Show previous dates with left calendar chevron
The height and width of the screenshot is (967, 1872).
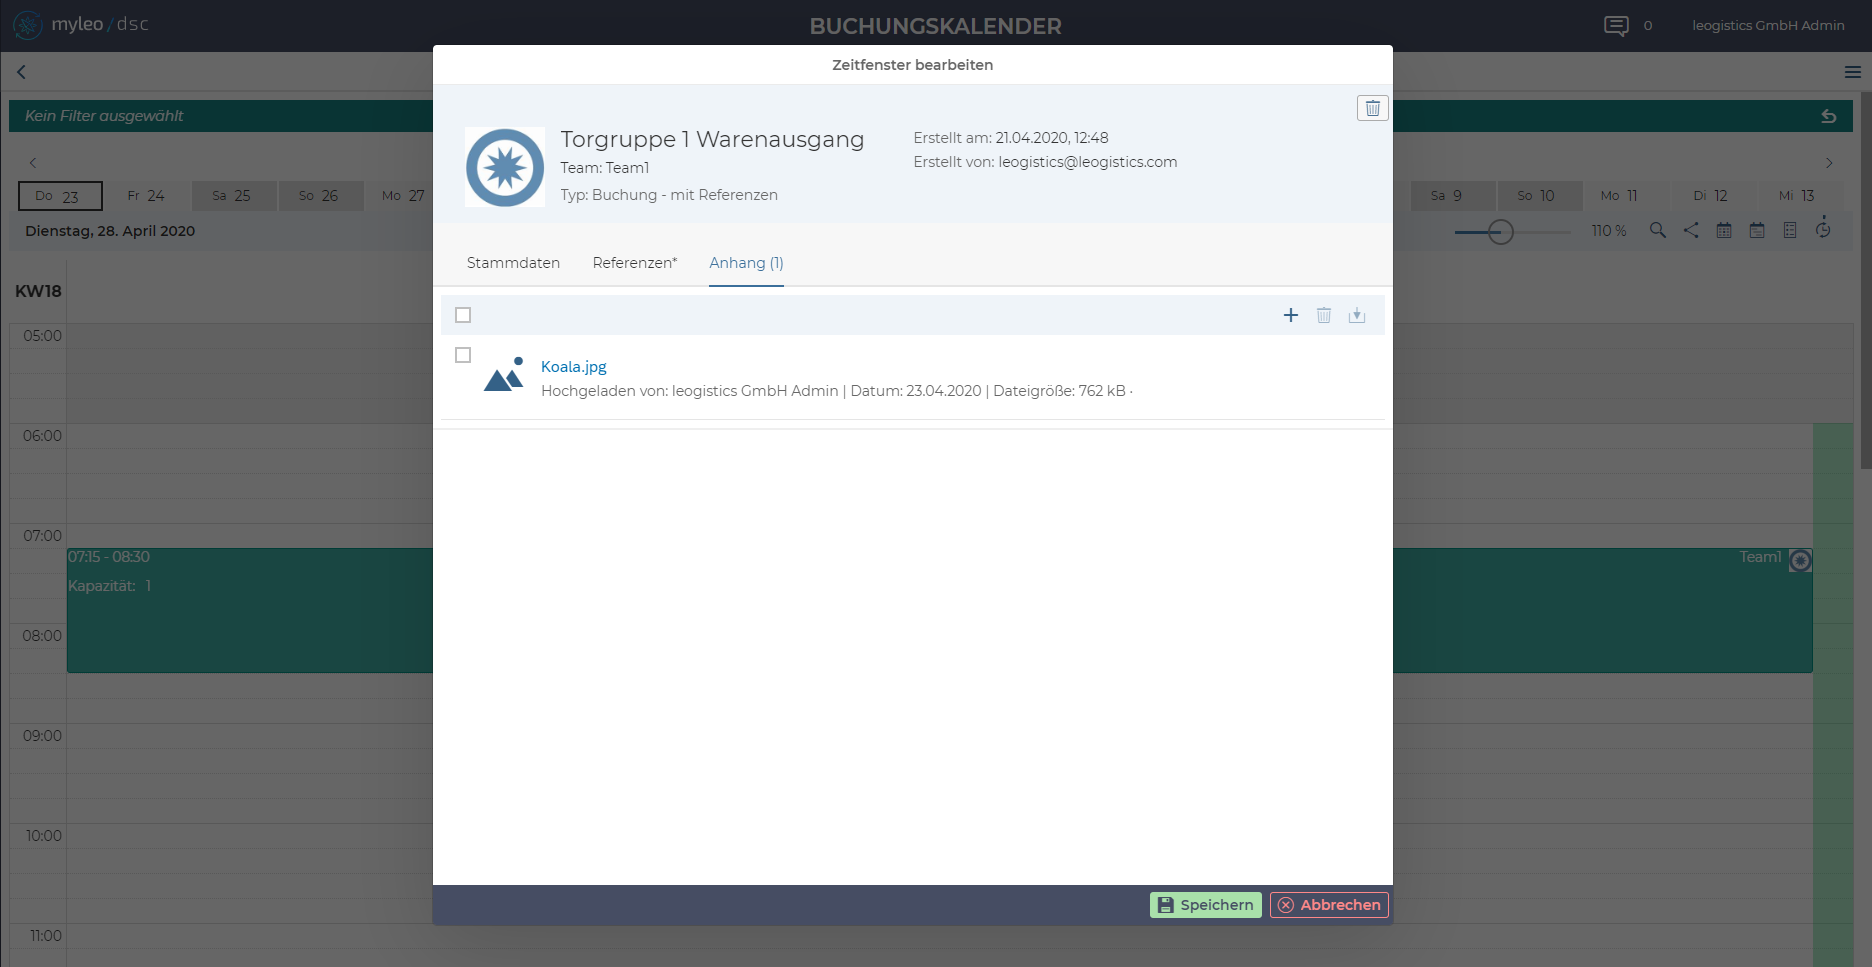point(33,163)
